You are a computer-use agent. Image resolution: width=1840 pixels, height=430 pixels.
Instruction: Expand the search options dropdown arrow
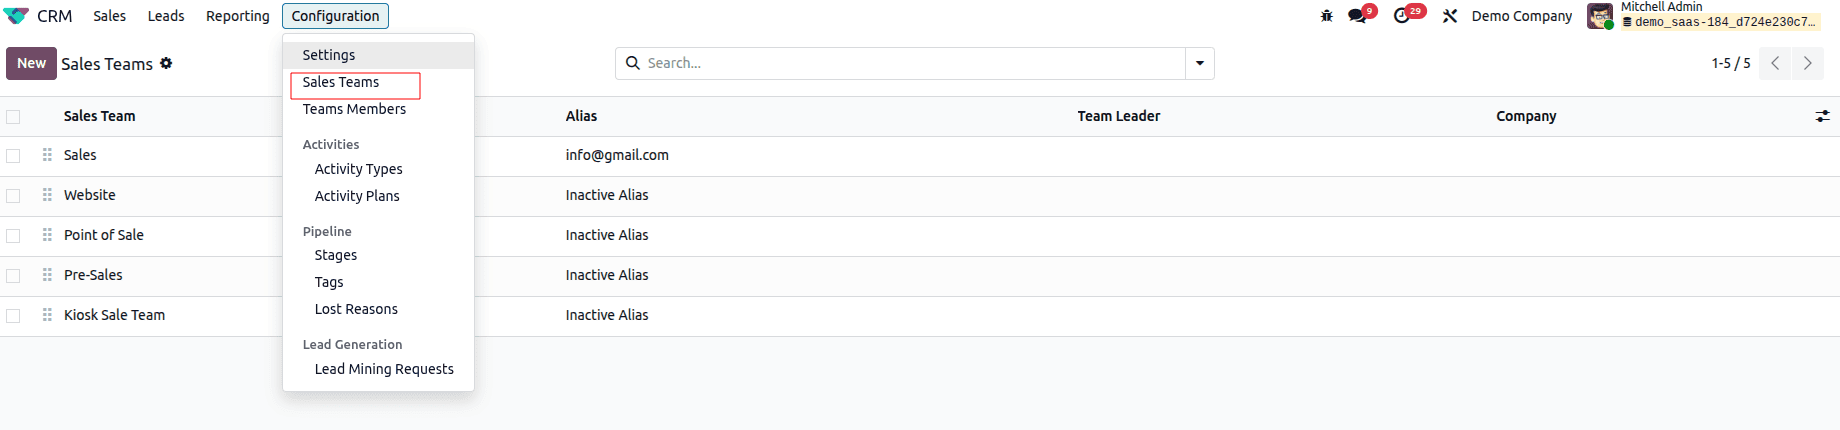[x=1199, y=63]
